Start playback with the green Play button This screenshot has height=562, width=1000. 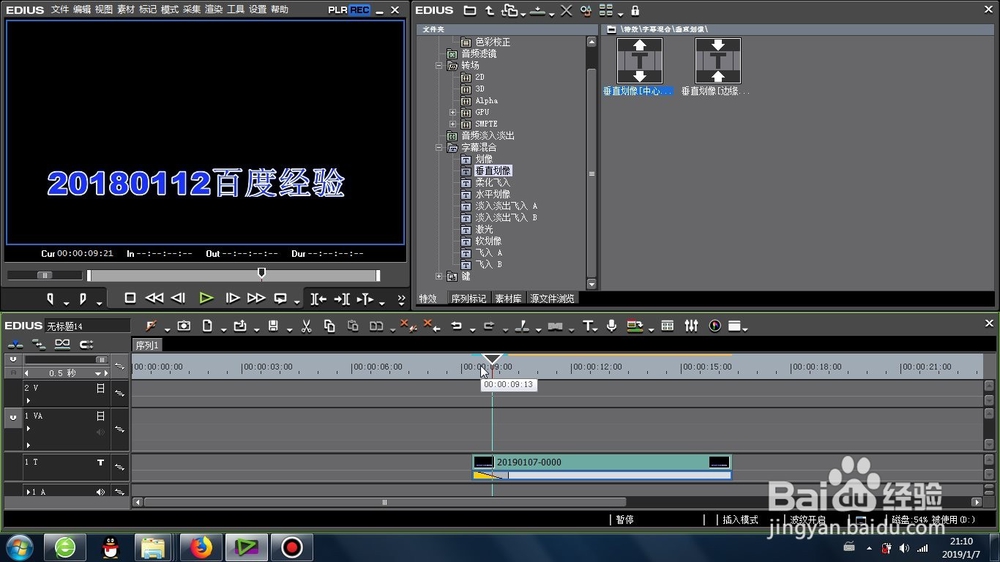(x=205, y=298)
